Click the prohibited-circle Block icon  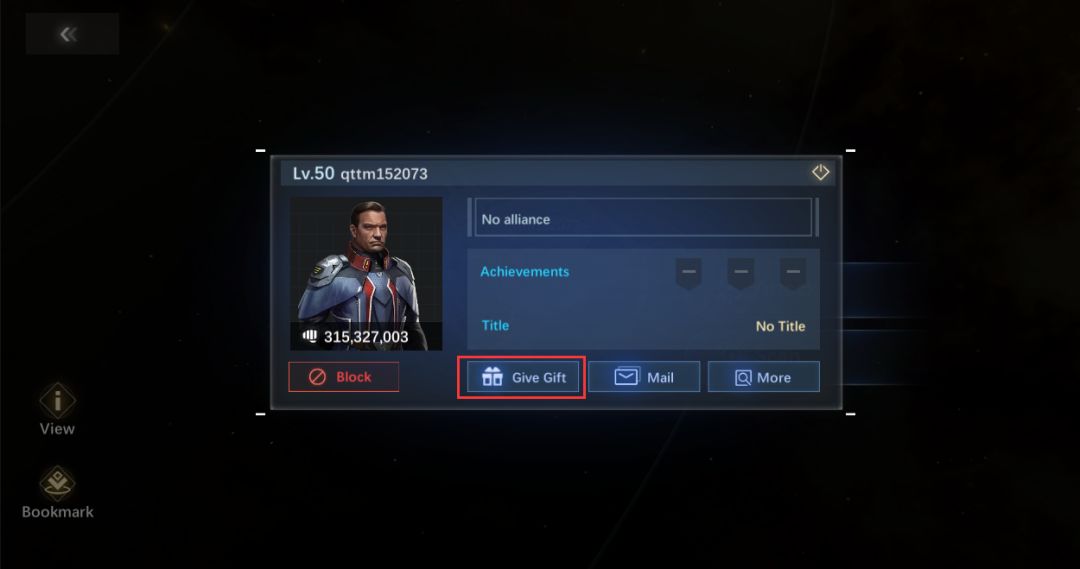(x=317, y=377)
